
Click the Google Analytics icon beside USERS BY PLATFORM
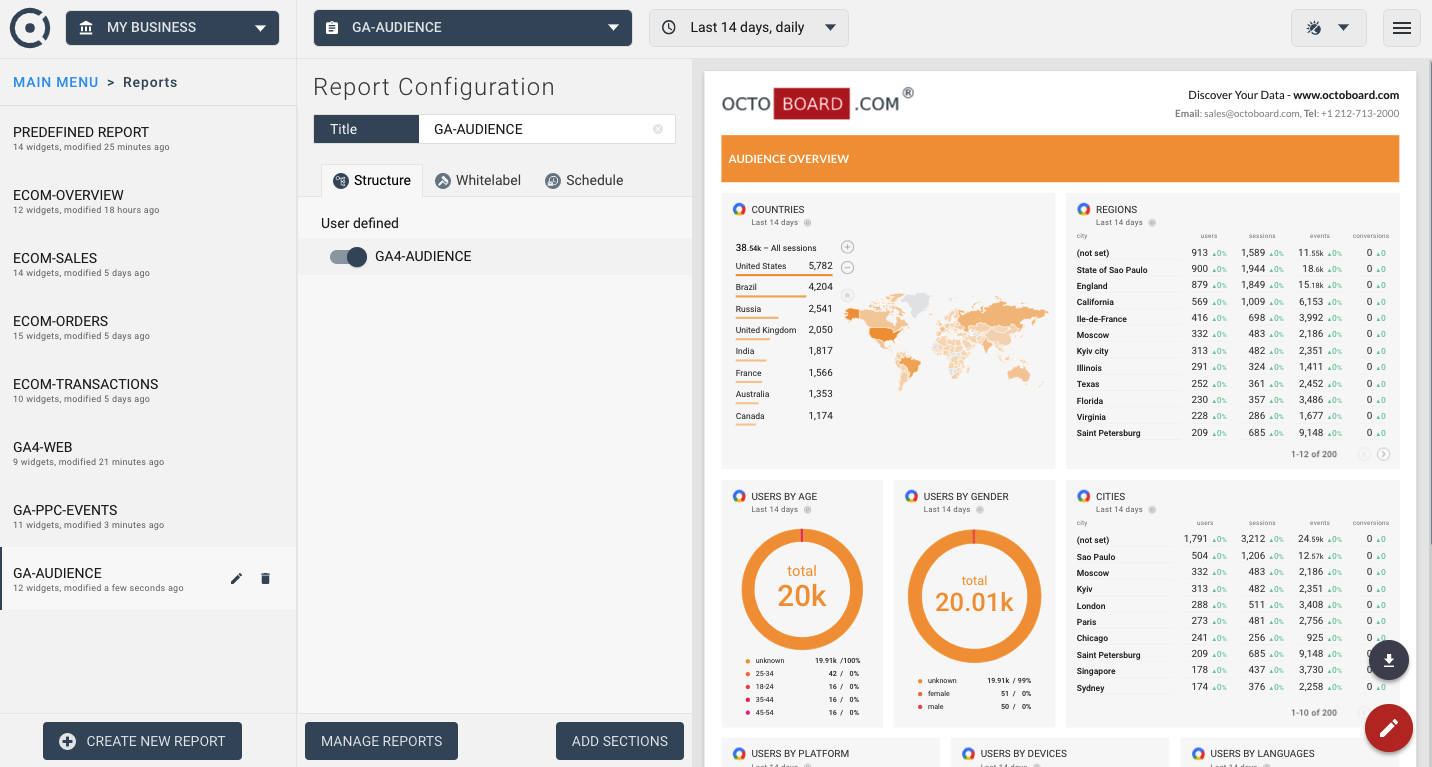point(739,754)
